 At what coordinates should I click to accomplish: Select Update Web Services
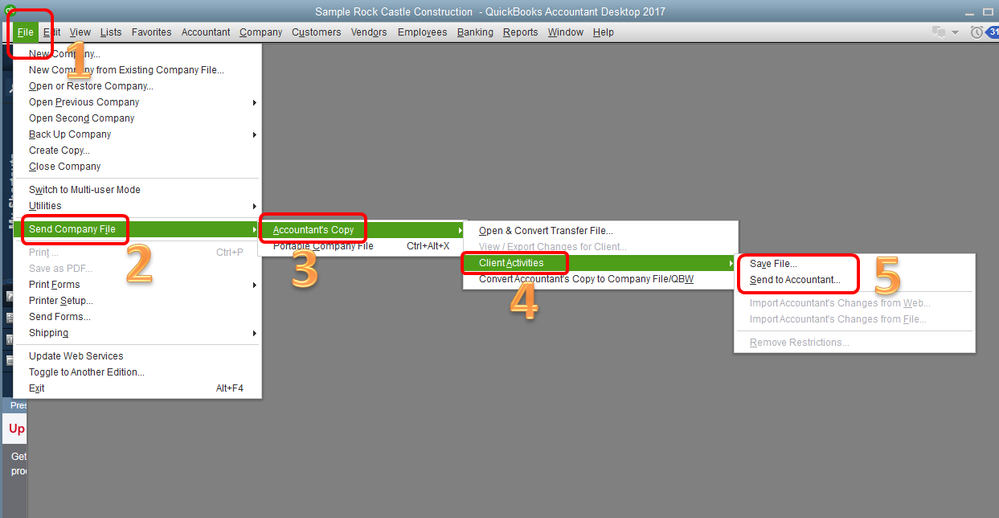76,356
